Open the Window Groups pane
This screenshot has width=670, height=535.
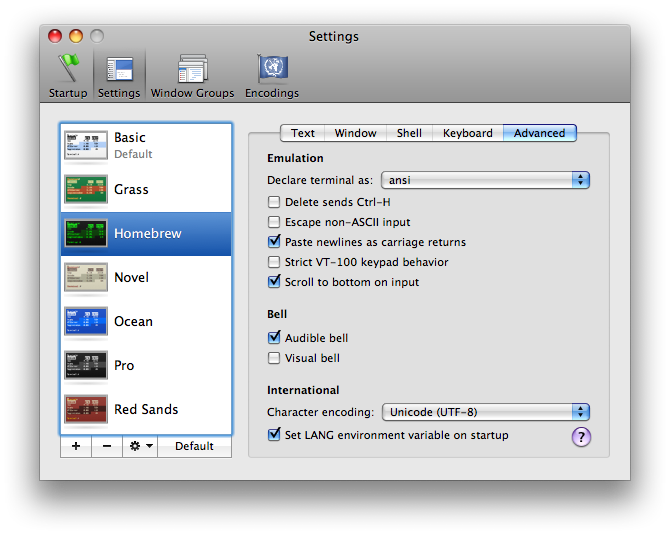[x=192, y=76]
